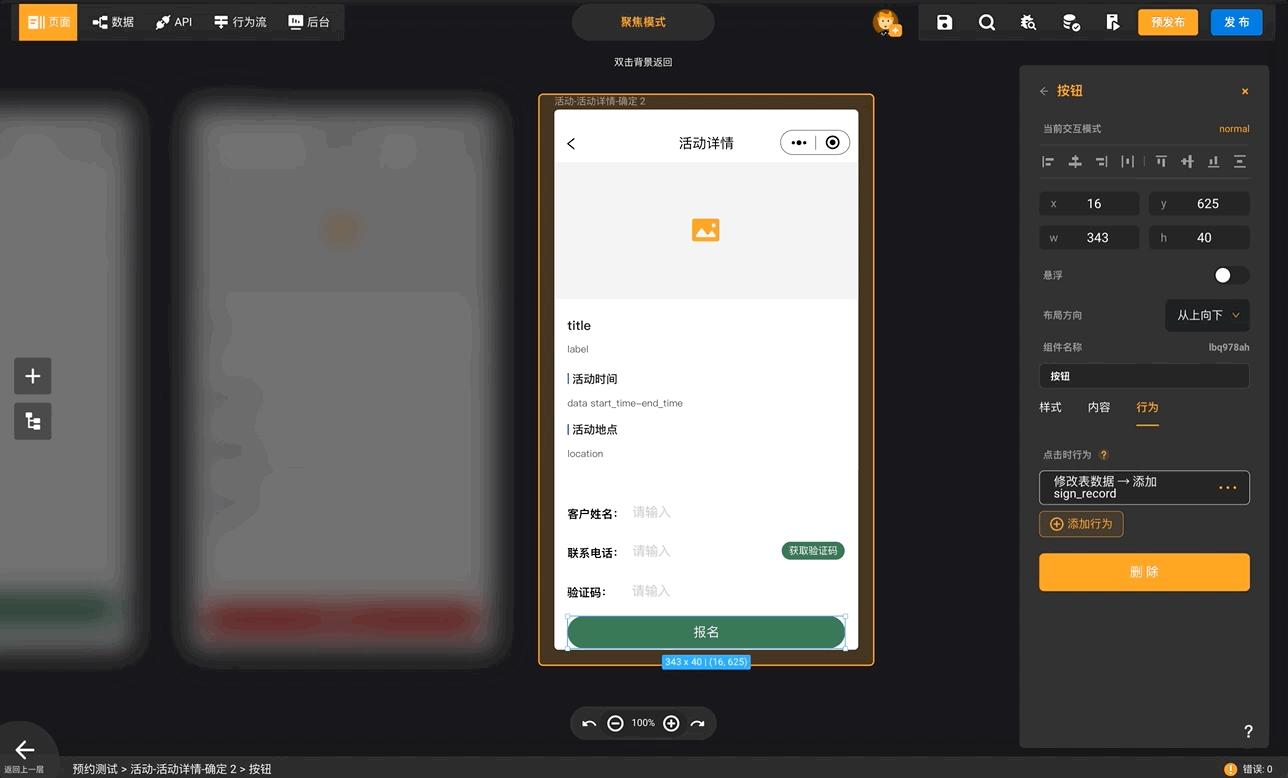Open options for the sign_record behavior via ellipsis
The width and height of the screenshot is (1288, 778).
[x=1228, y=487]
